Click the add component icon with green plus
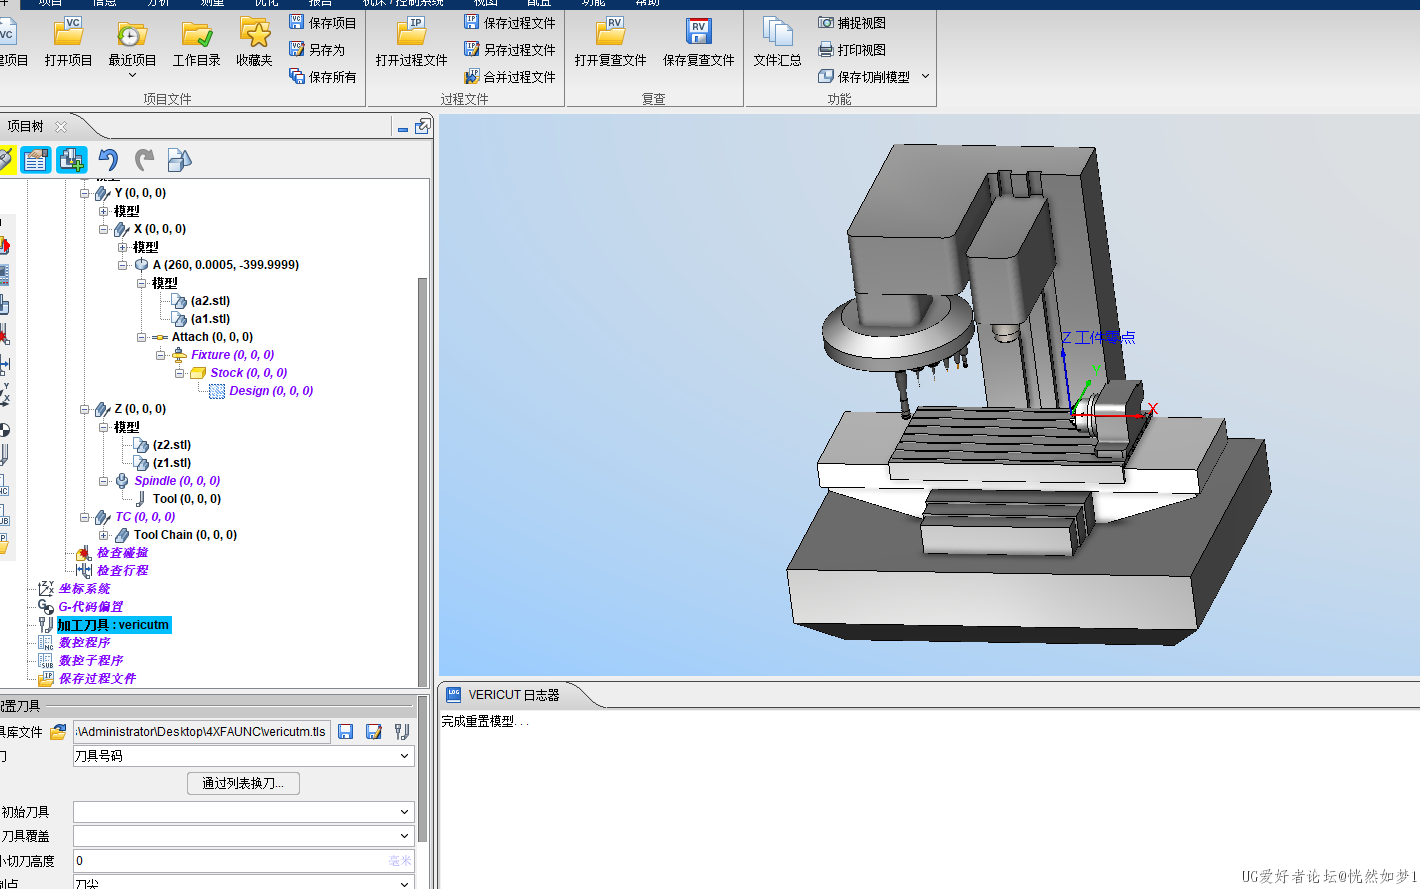 coord(72,160)
